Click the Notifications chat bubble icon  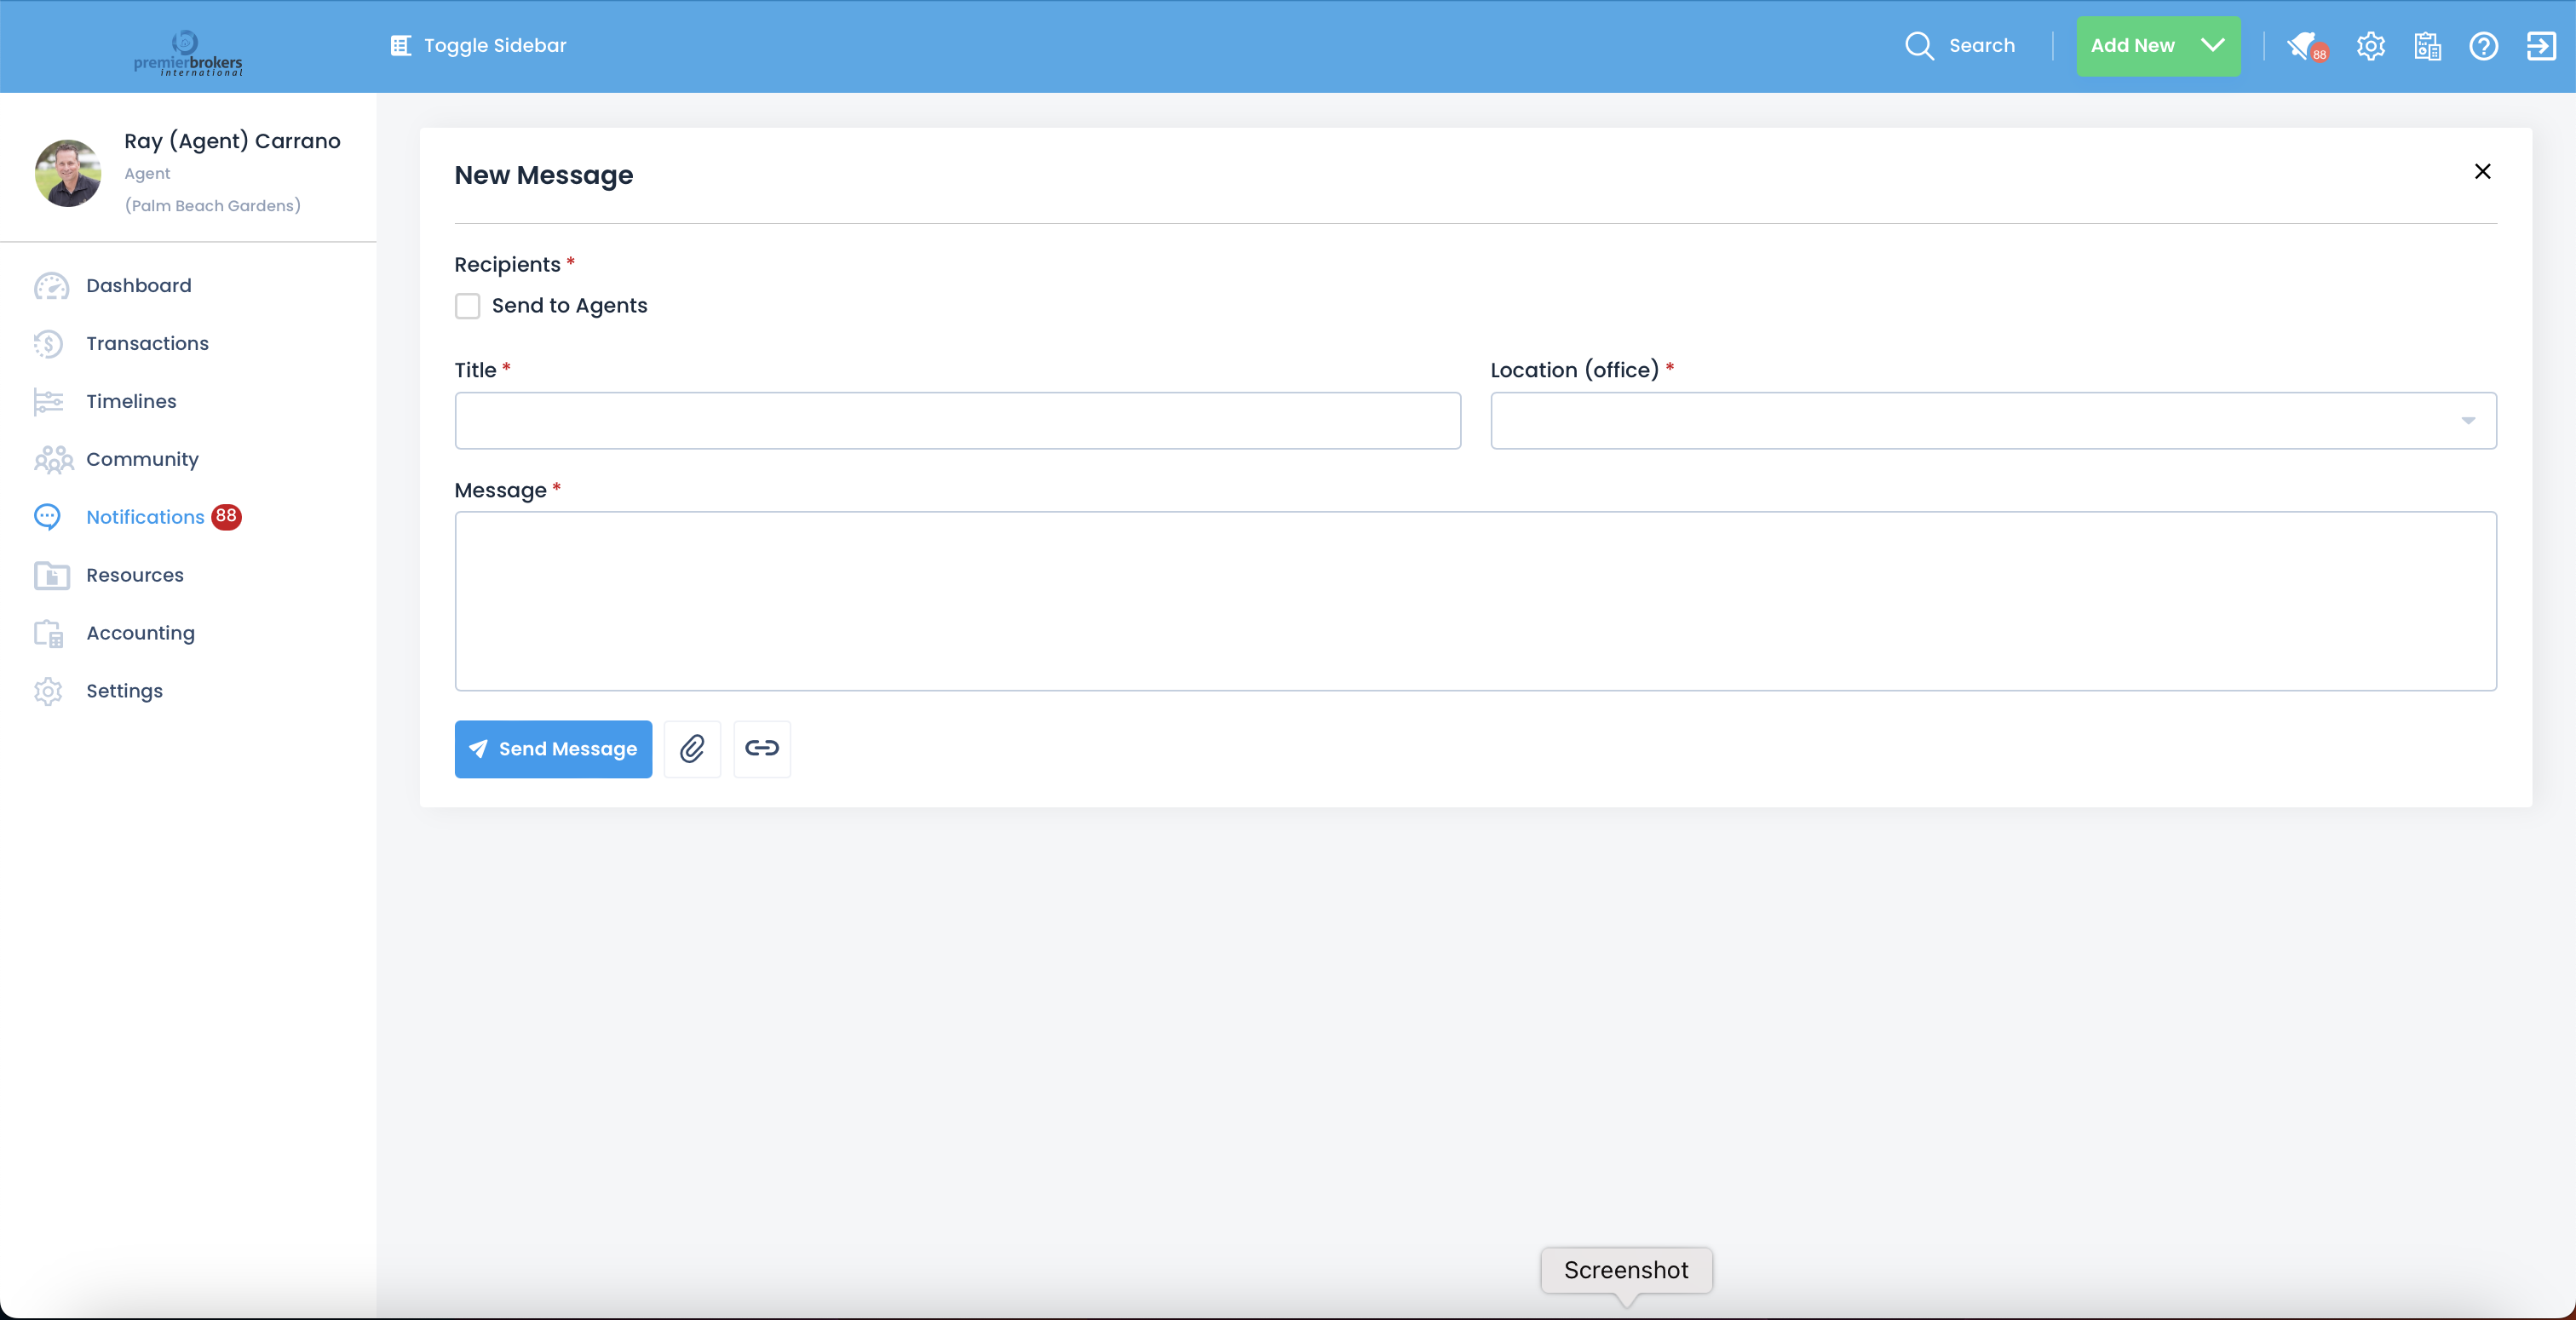tap(47, 517)
